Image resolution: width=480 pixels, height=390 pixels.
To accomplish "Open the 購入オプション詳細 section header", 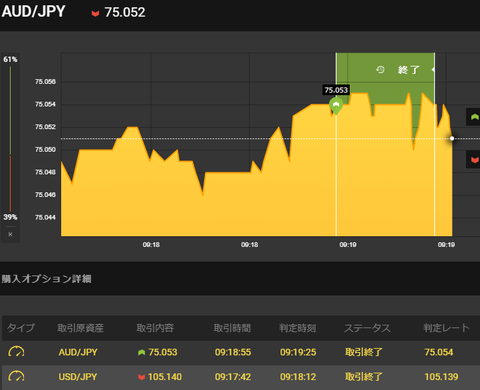I will [x=46, y=279].
